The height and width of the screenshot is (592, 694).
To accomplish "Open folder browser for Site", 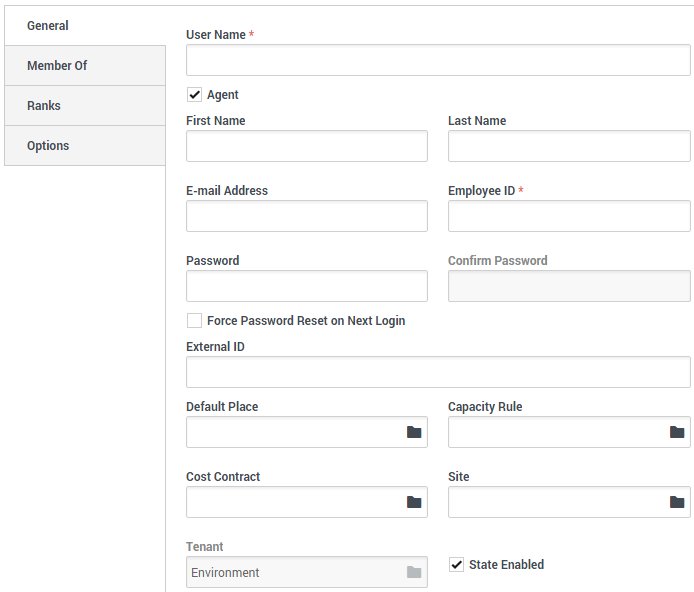I will point(677,502).
